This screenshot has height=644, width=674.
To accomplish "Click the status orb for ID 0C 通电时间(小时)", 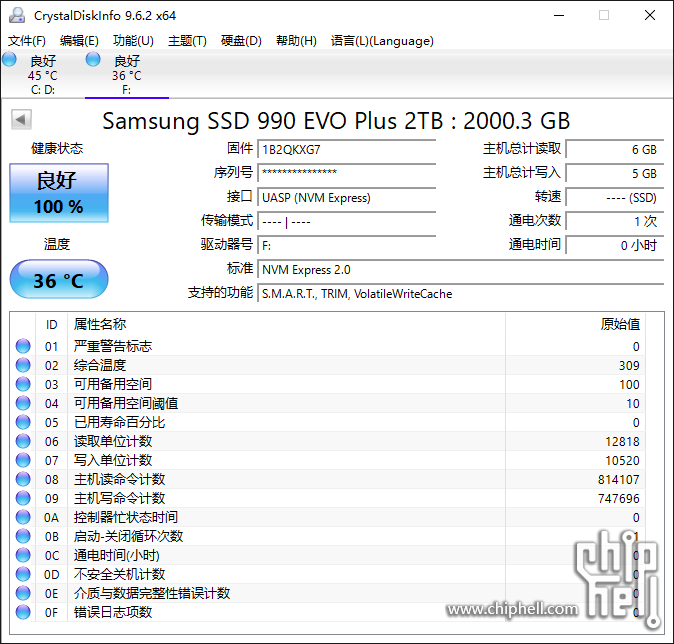I will pos(23,555).
